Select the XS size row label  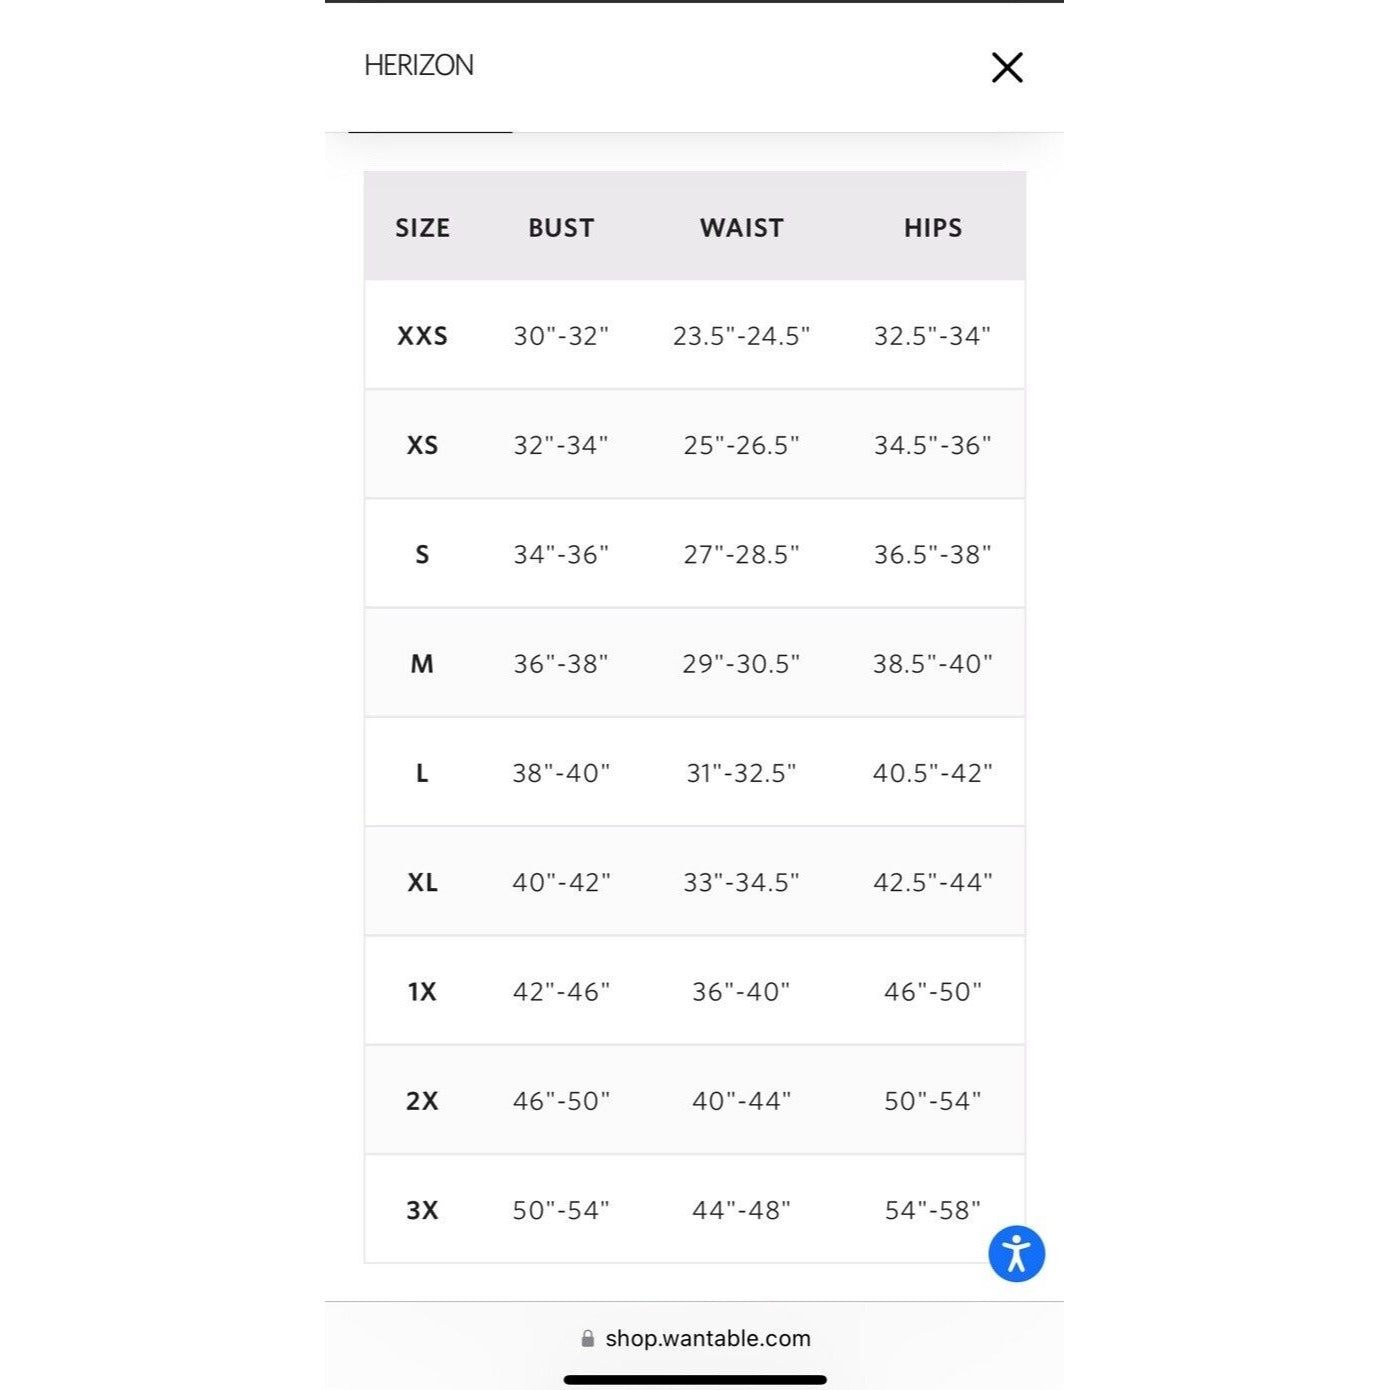422,445
